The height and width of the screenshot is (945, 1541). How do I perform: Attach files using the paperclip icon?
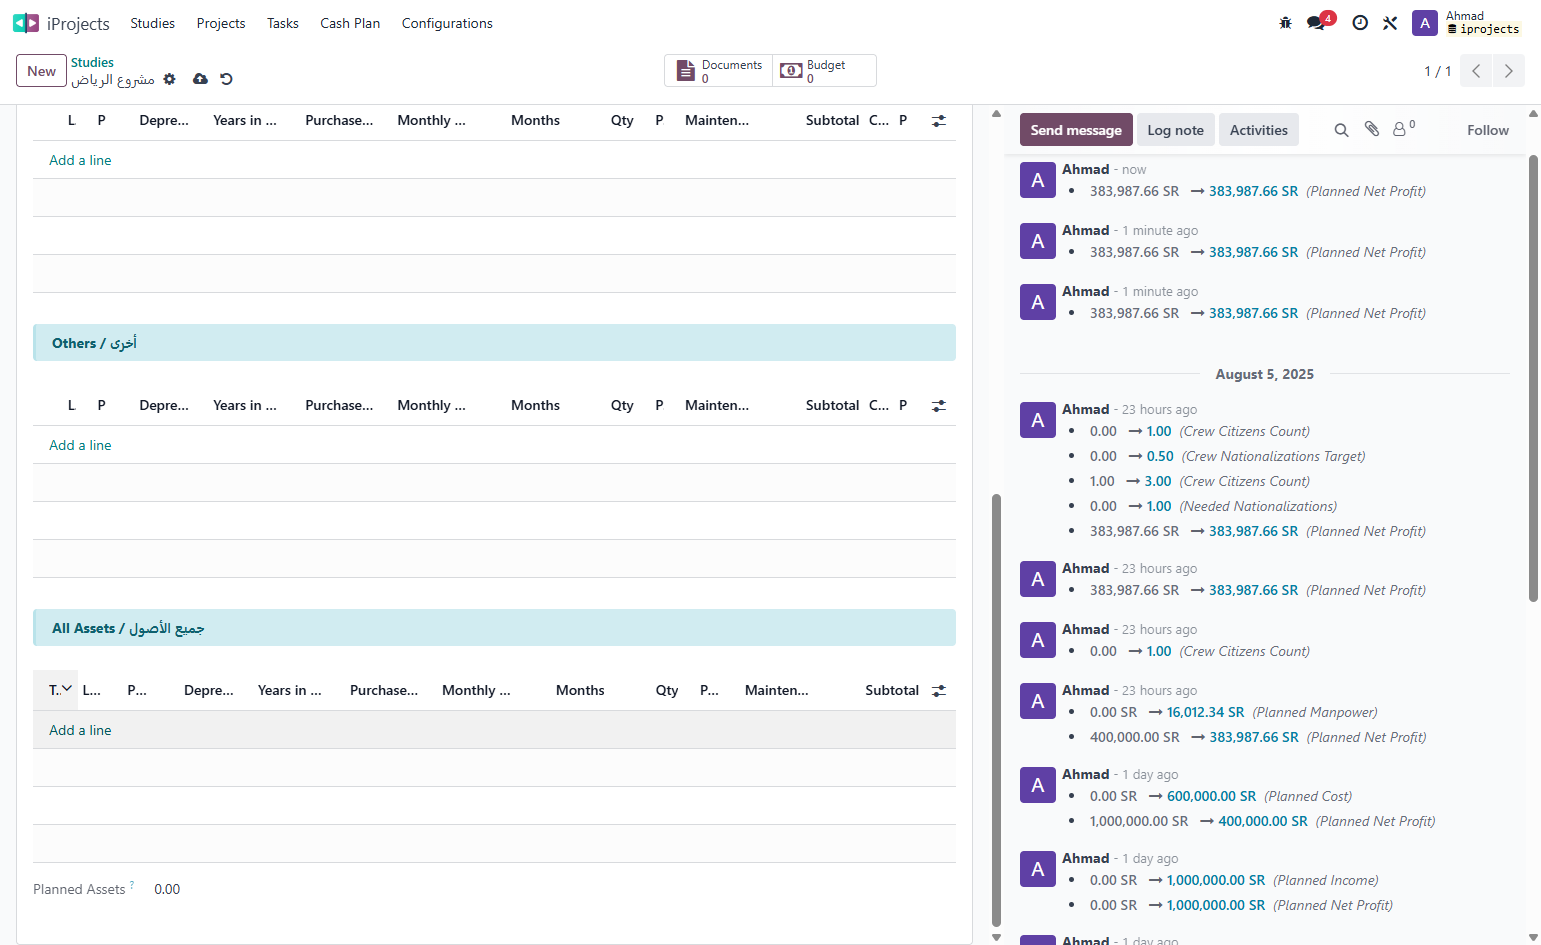pos(1372,130)
